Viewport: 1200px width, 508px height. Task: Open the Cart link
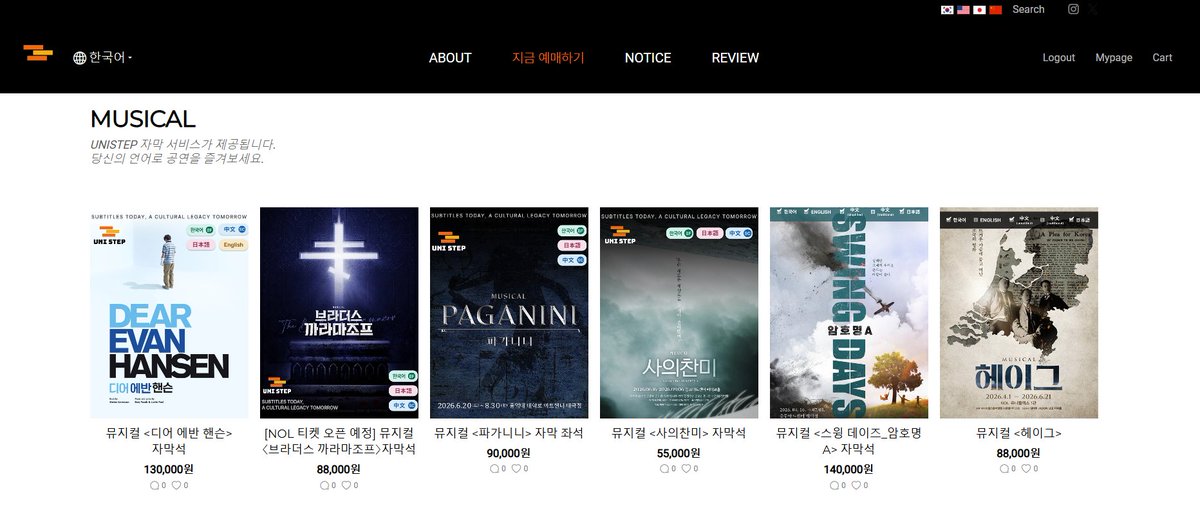pyautogui.click(x=1162, y=58)
